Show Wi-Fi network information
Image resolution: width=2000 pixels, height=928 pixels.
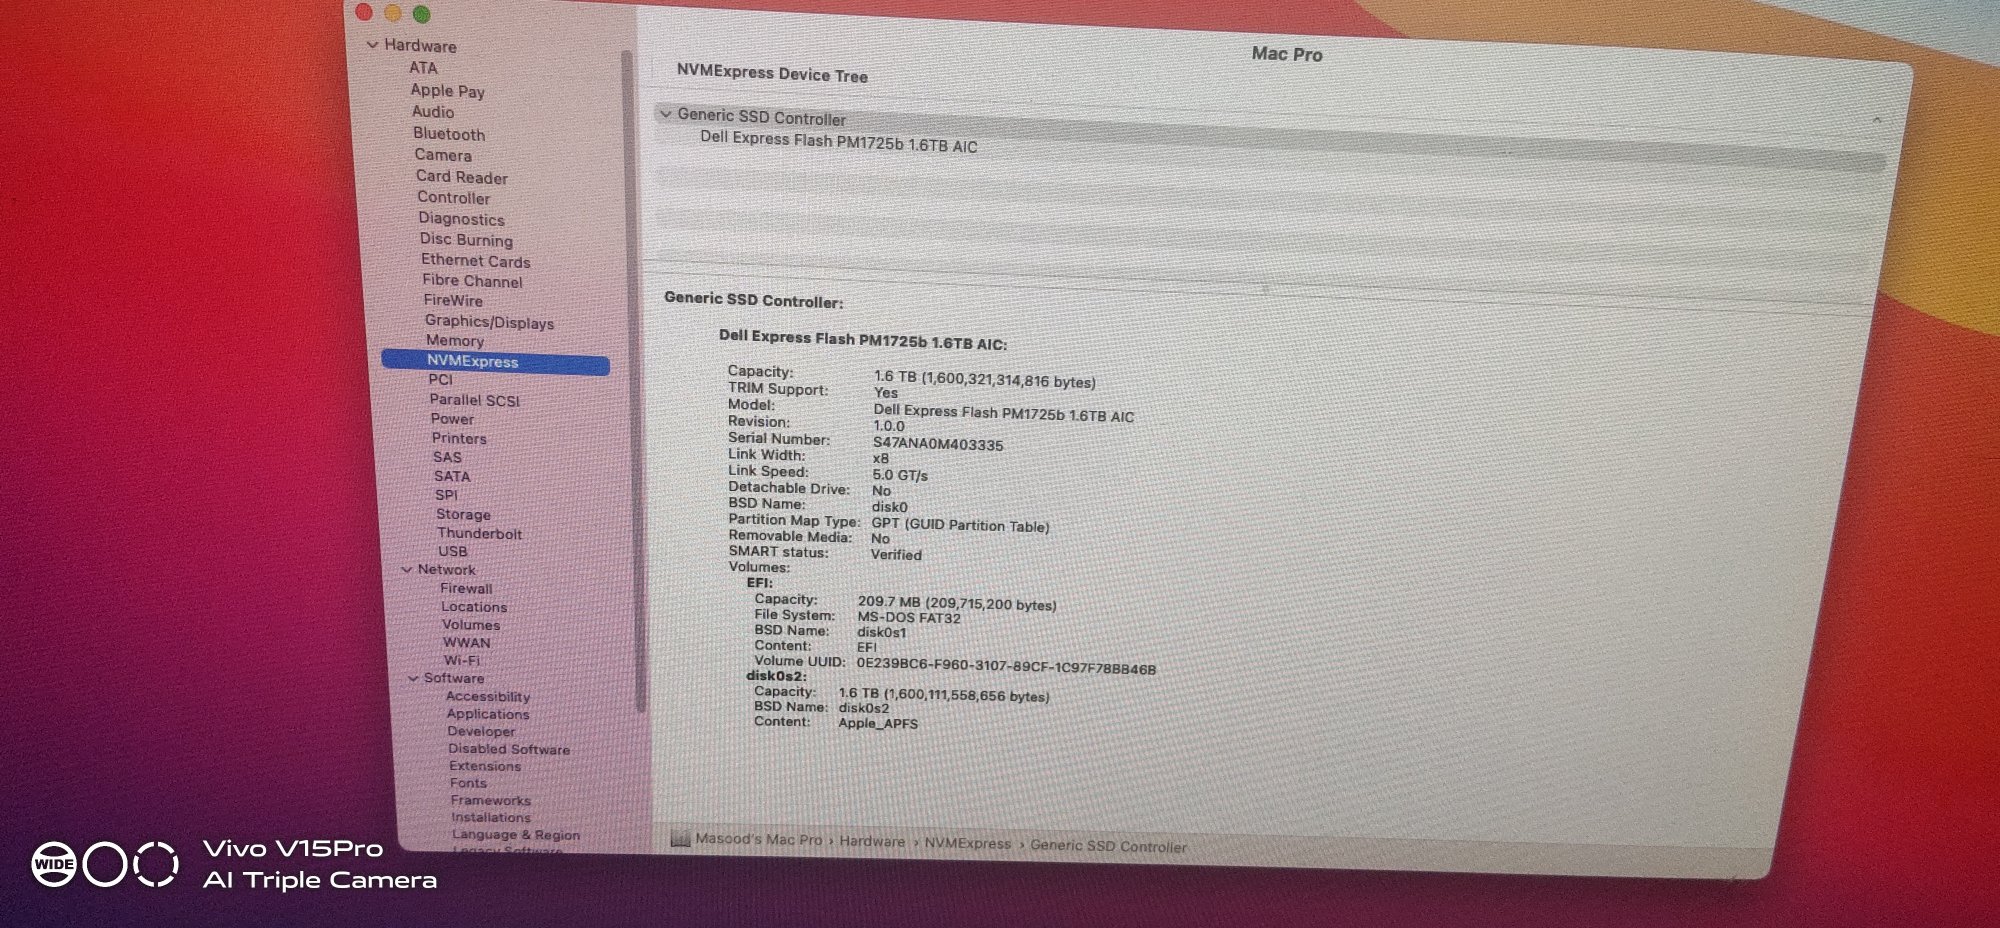[462, 660]
